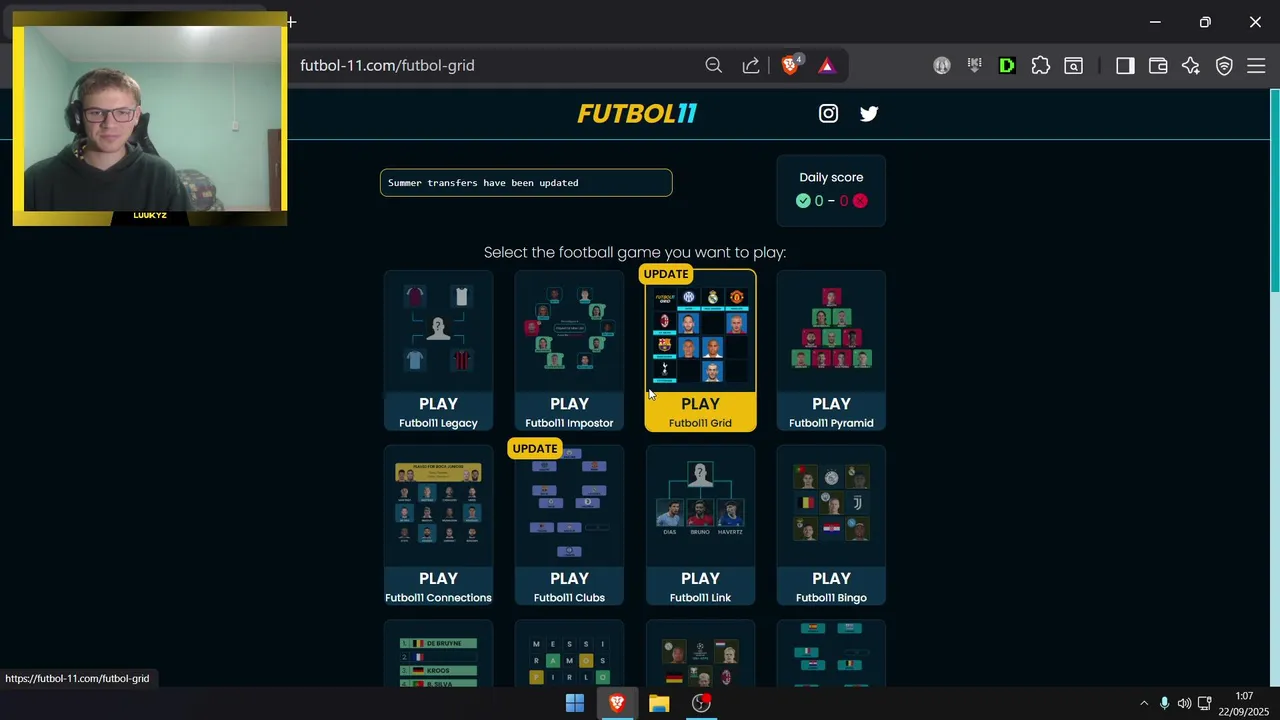
Task: Expand the system tray hidden icons
Action: click(x=1144, y=703)
